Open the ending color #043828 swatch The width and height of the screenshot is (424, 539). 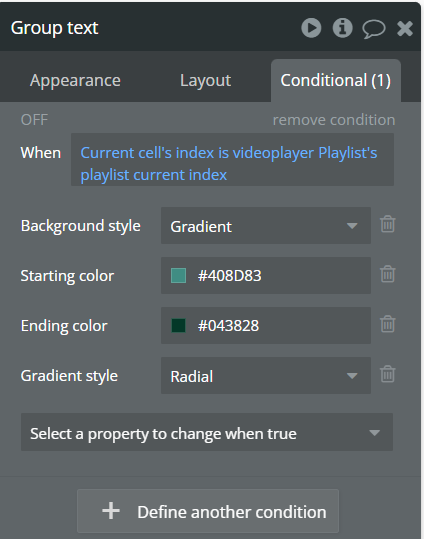tap(178, 326)
